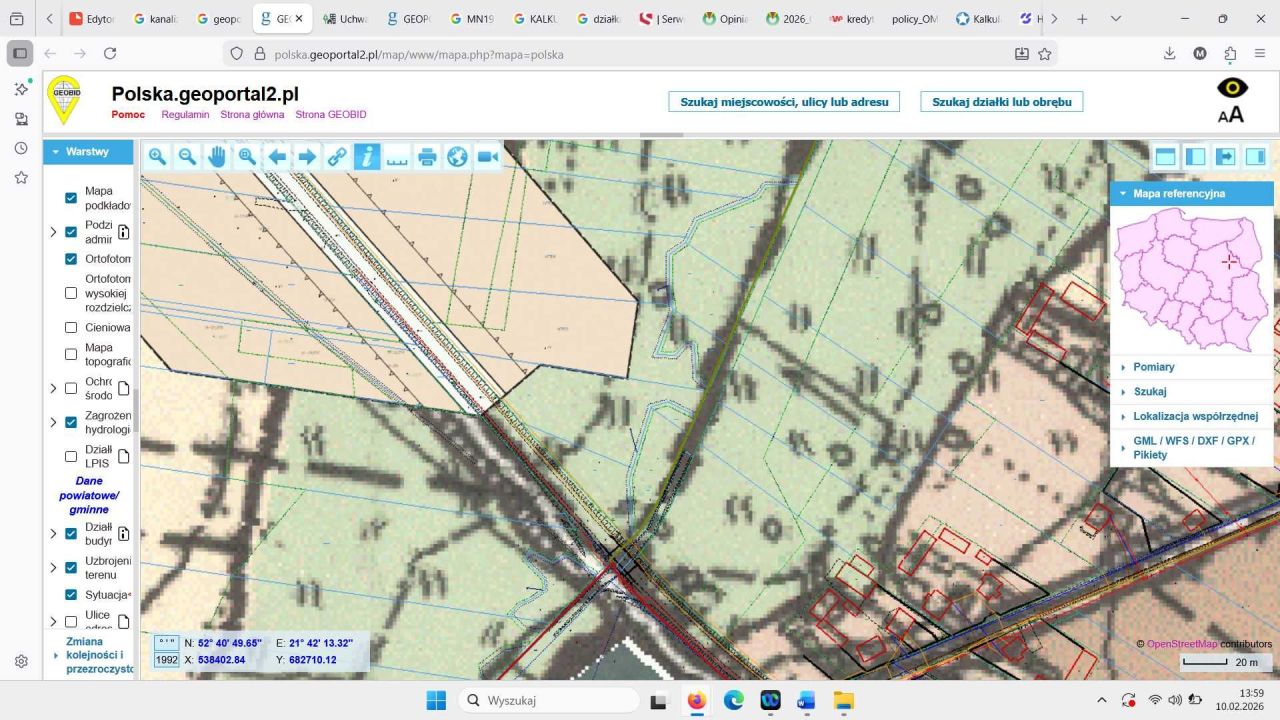Activate the pan hand tool

click(x=217, y=156)
